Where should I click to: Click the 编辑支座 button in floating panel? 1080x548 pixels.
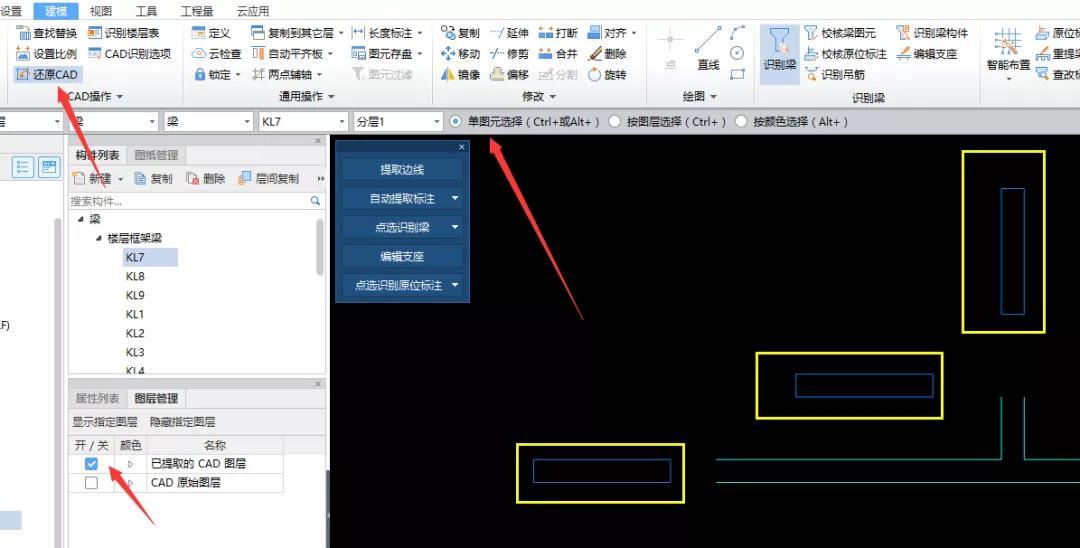coord(402,257)
